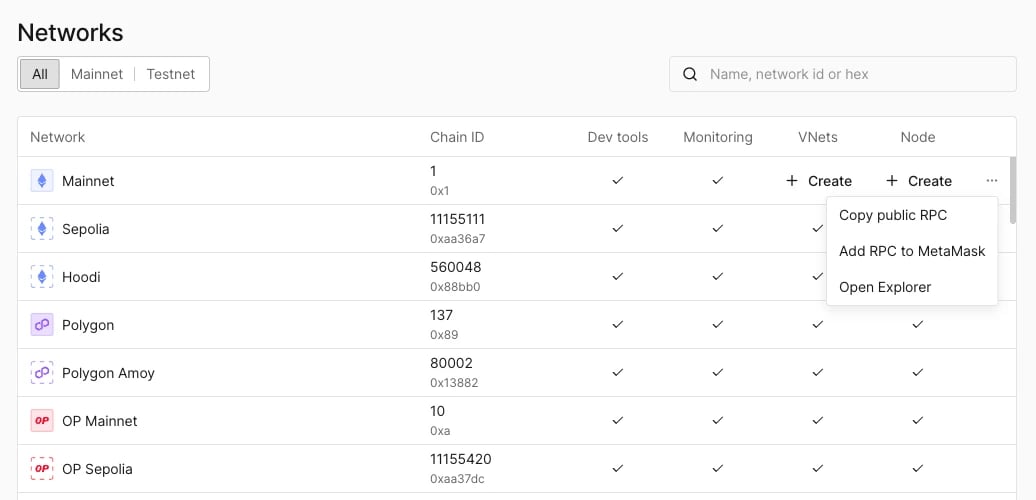
Task: Click Monitoring checkmark in Hoodi row
Action: (718, 277)
